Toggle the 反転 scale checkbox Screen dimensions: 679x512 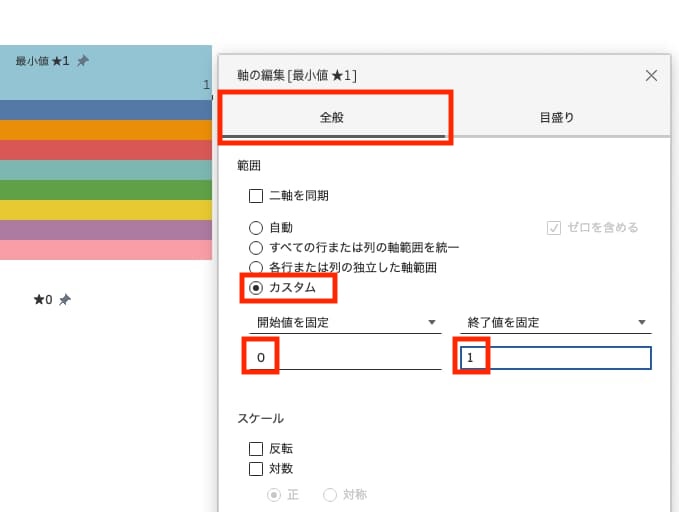(256, 449)
